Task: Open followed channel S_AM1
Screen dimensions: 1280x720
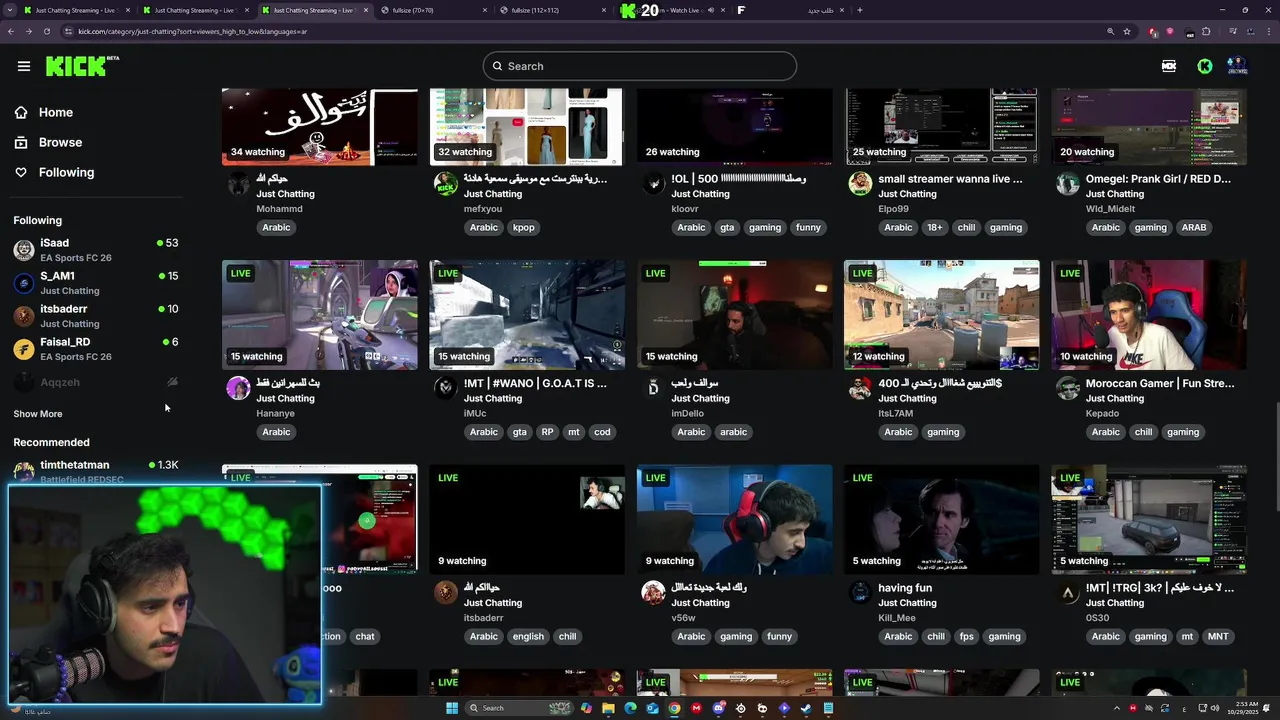Action: (x=96, y=283)
